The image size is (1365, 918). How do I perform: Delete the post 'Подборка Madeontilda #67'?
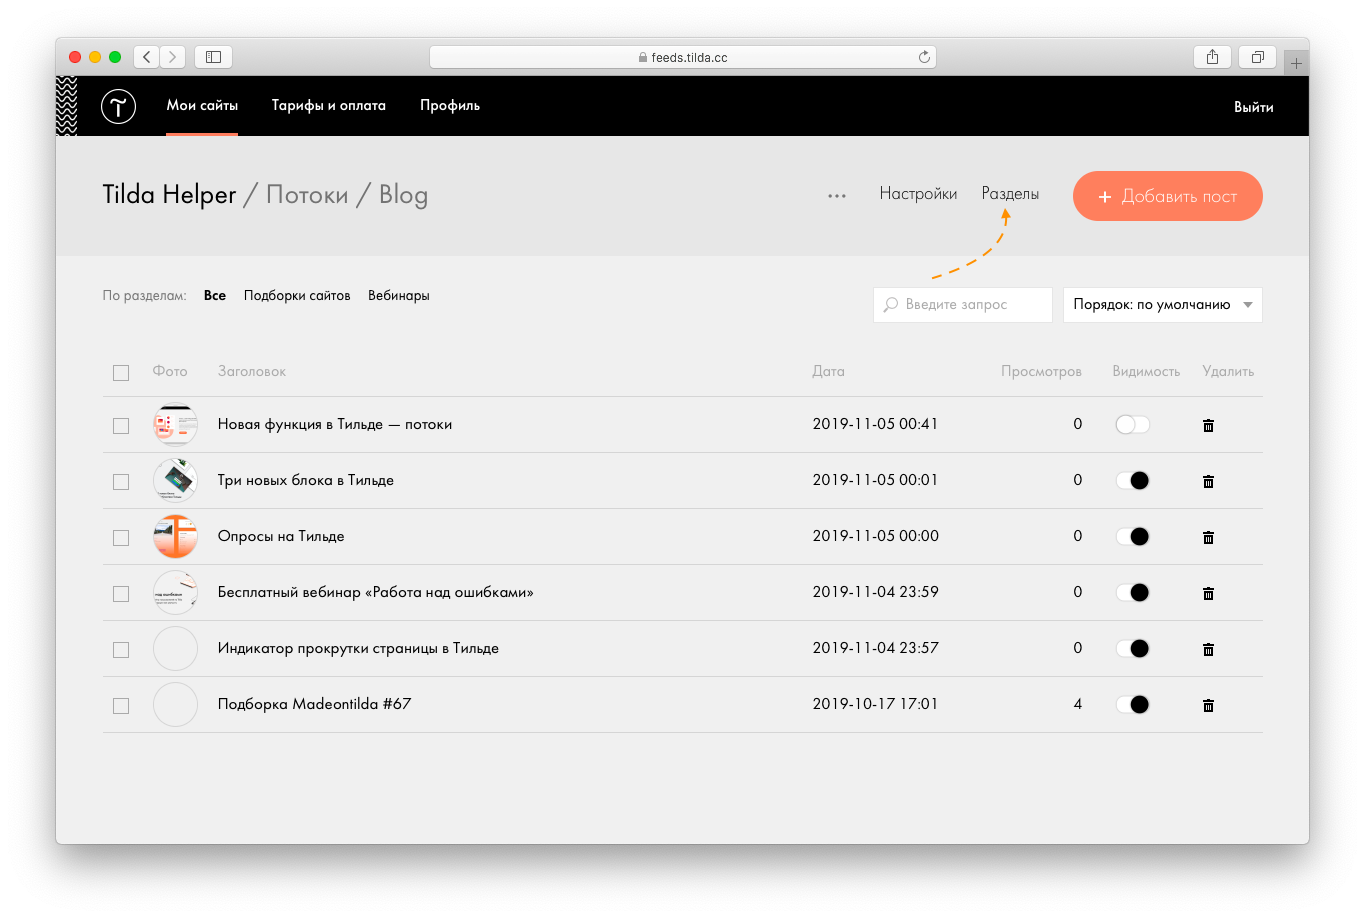[1208, 705]
